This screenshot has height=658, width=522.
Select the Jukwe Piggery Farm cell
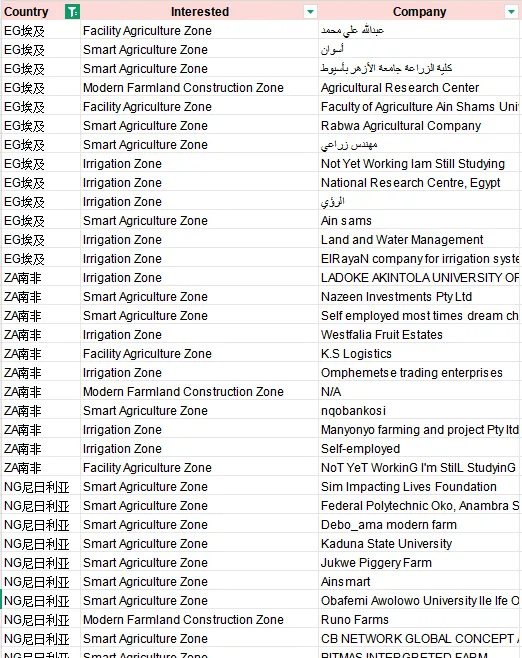point(419,563)
